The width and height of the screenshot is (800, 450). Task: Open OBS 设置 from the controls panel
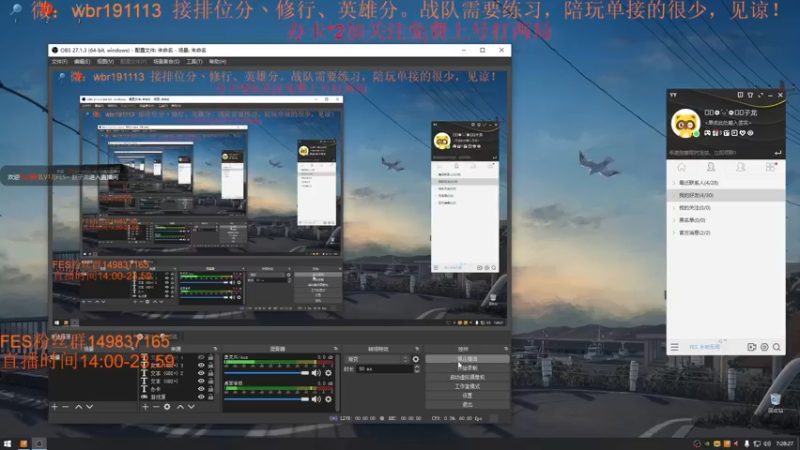467,396
